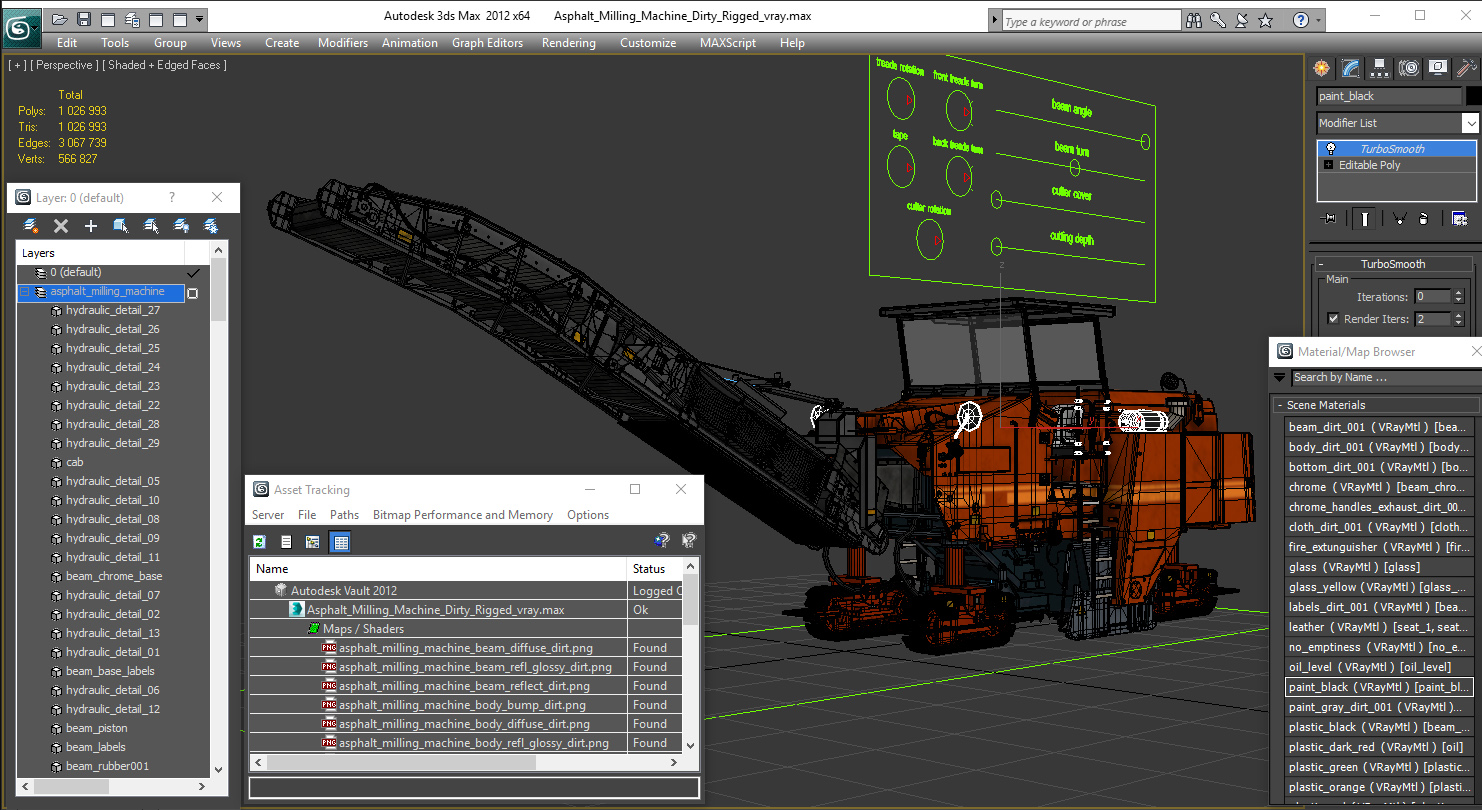
Task: Open quick access toolbar customize dropdown arrow
Action: 200,19
